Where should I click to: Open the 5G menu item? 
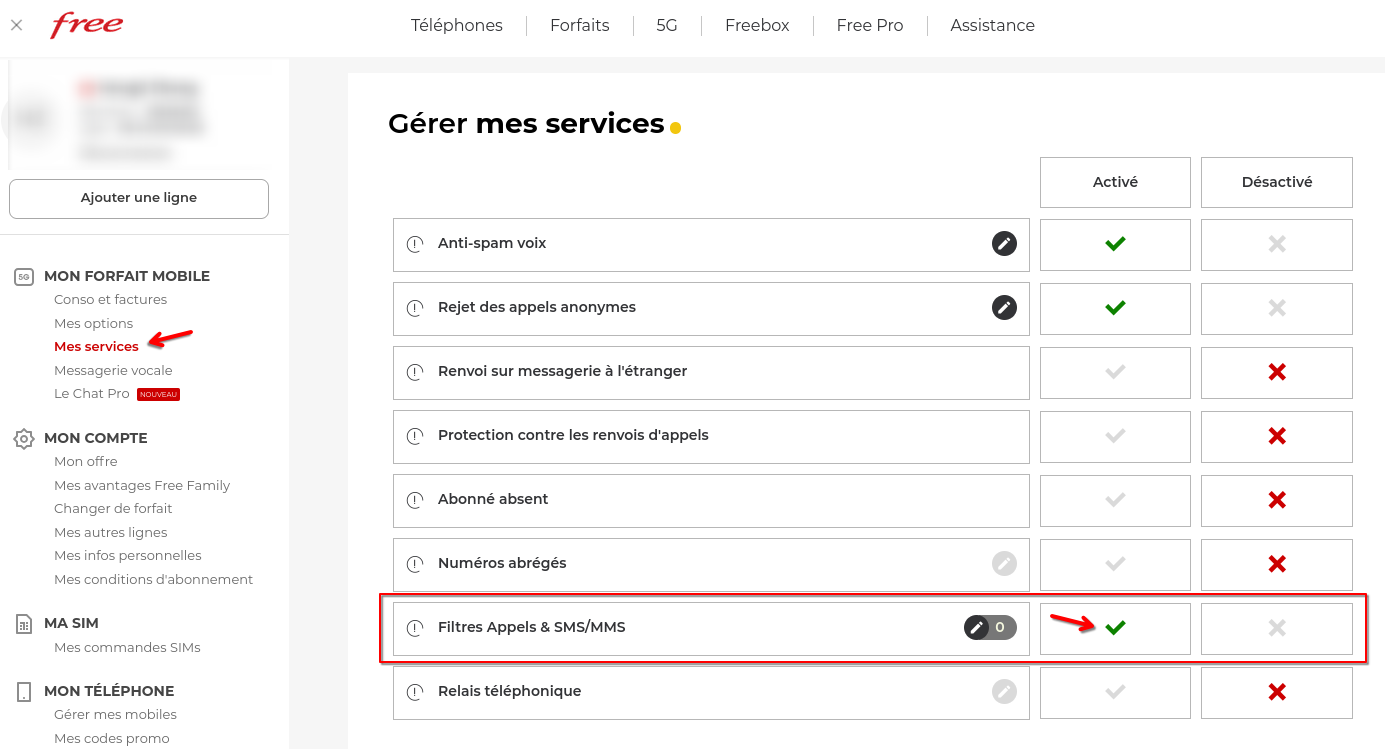pyautogui.click(x=667, y=26)
